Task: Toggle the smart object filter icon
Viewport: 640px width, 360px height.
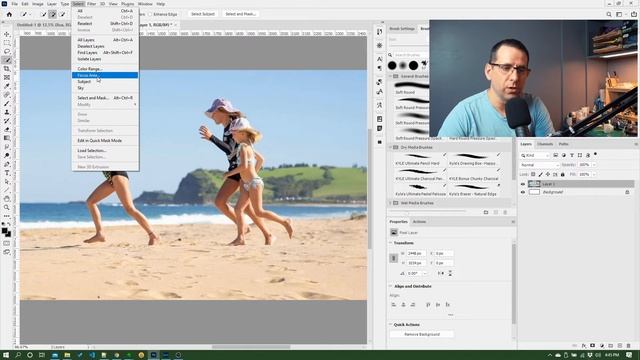Action: (588, 155)
